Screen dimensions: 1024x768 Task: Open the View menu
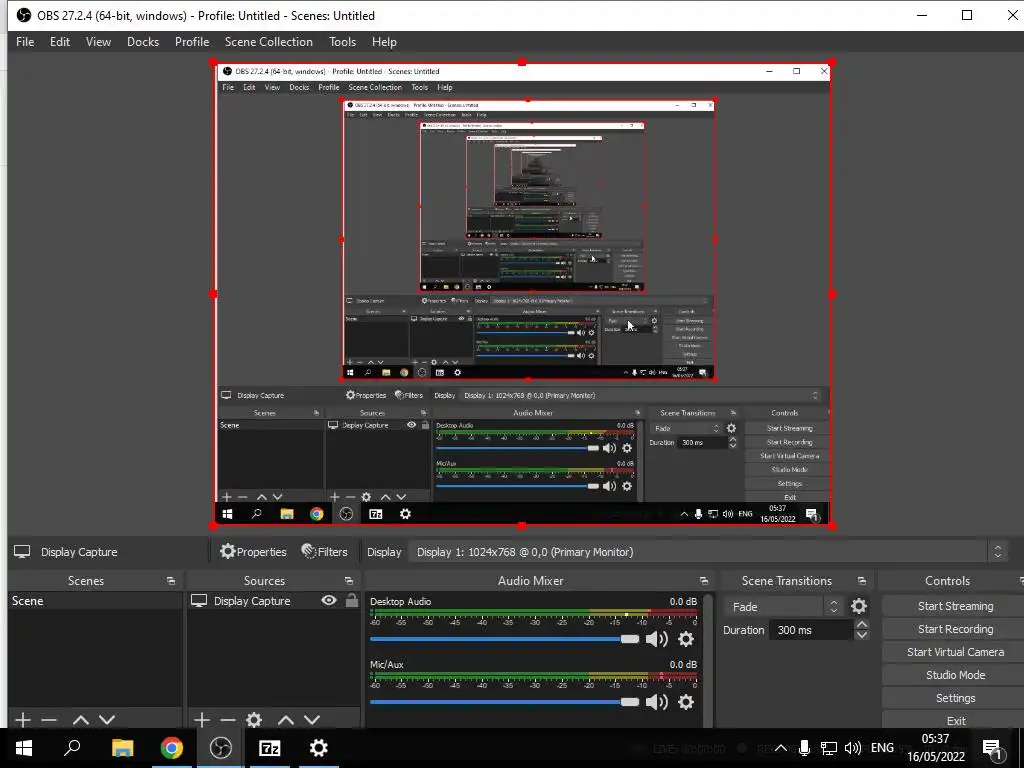pos(98,42)
